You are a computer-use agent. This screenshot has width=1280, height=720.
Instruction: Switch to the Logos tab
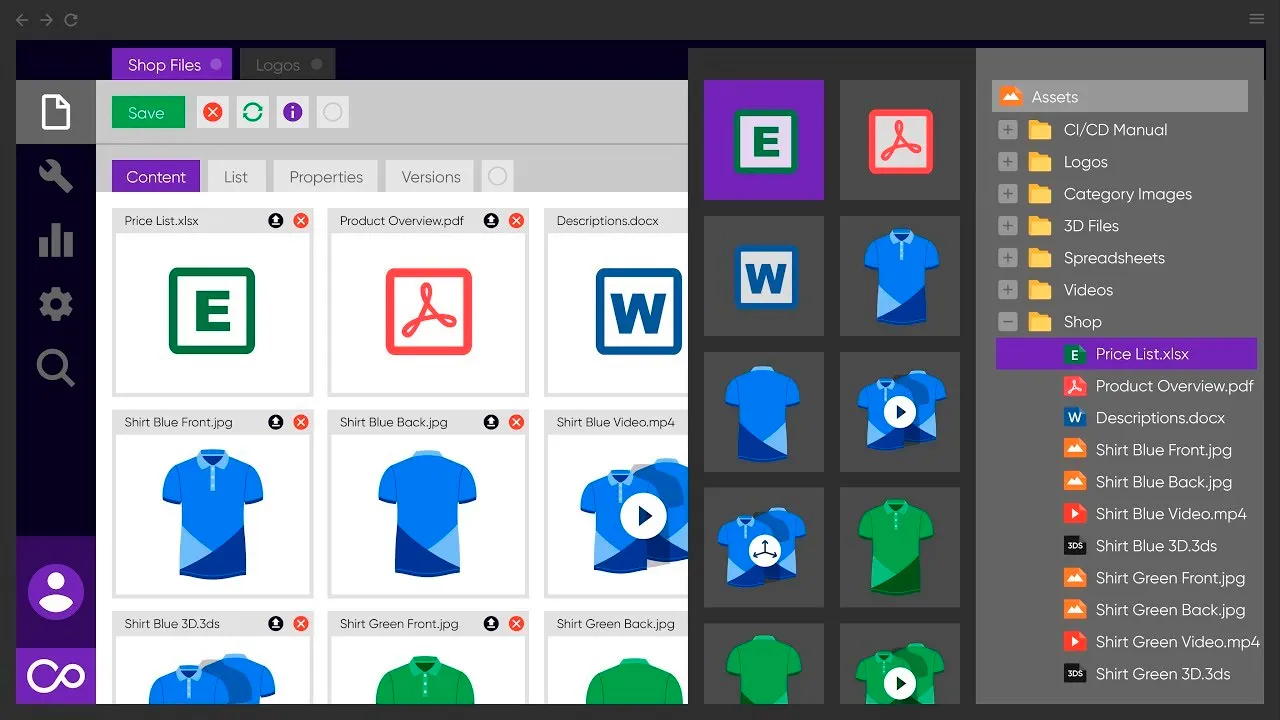point(287,65)
